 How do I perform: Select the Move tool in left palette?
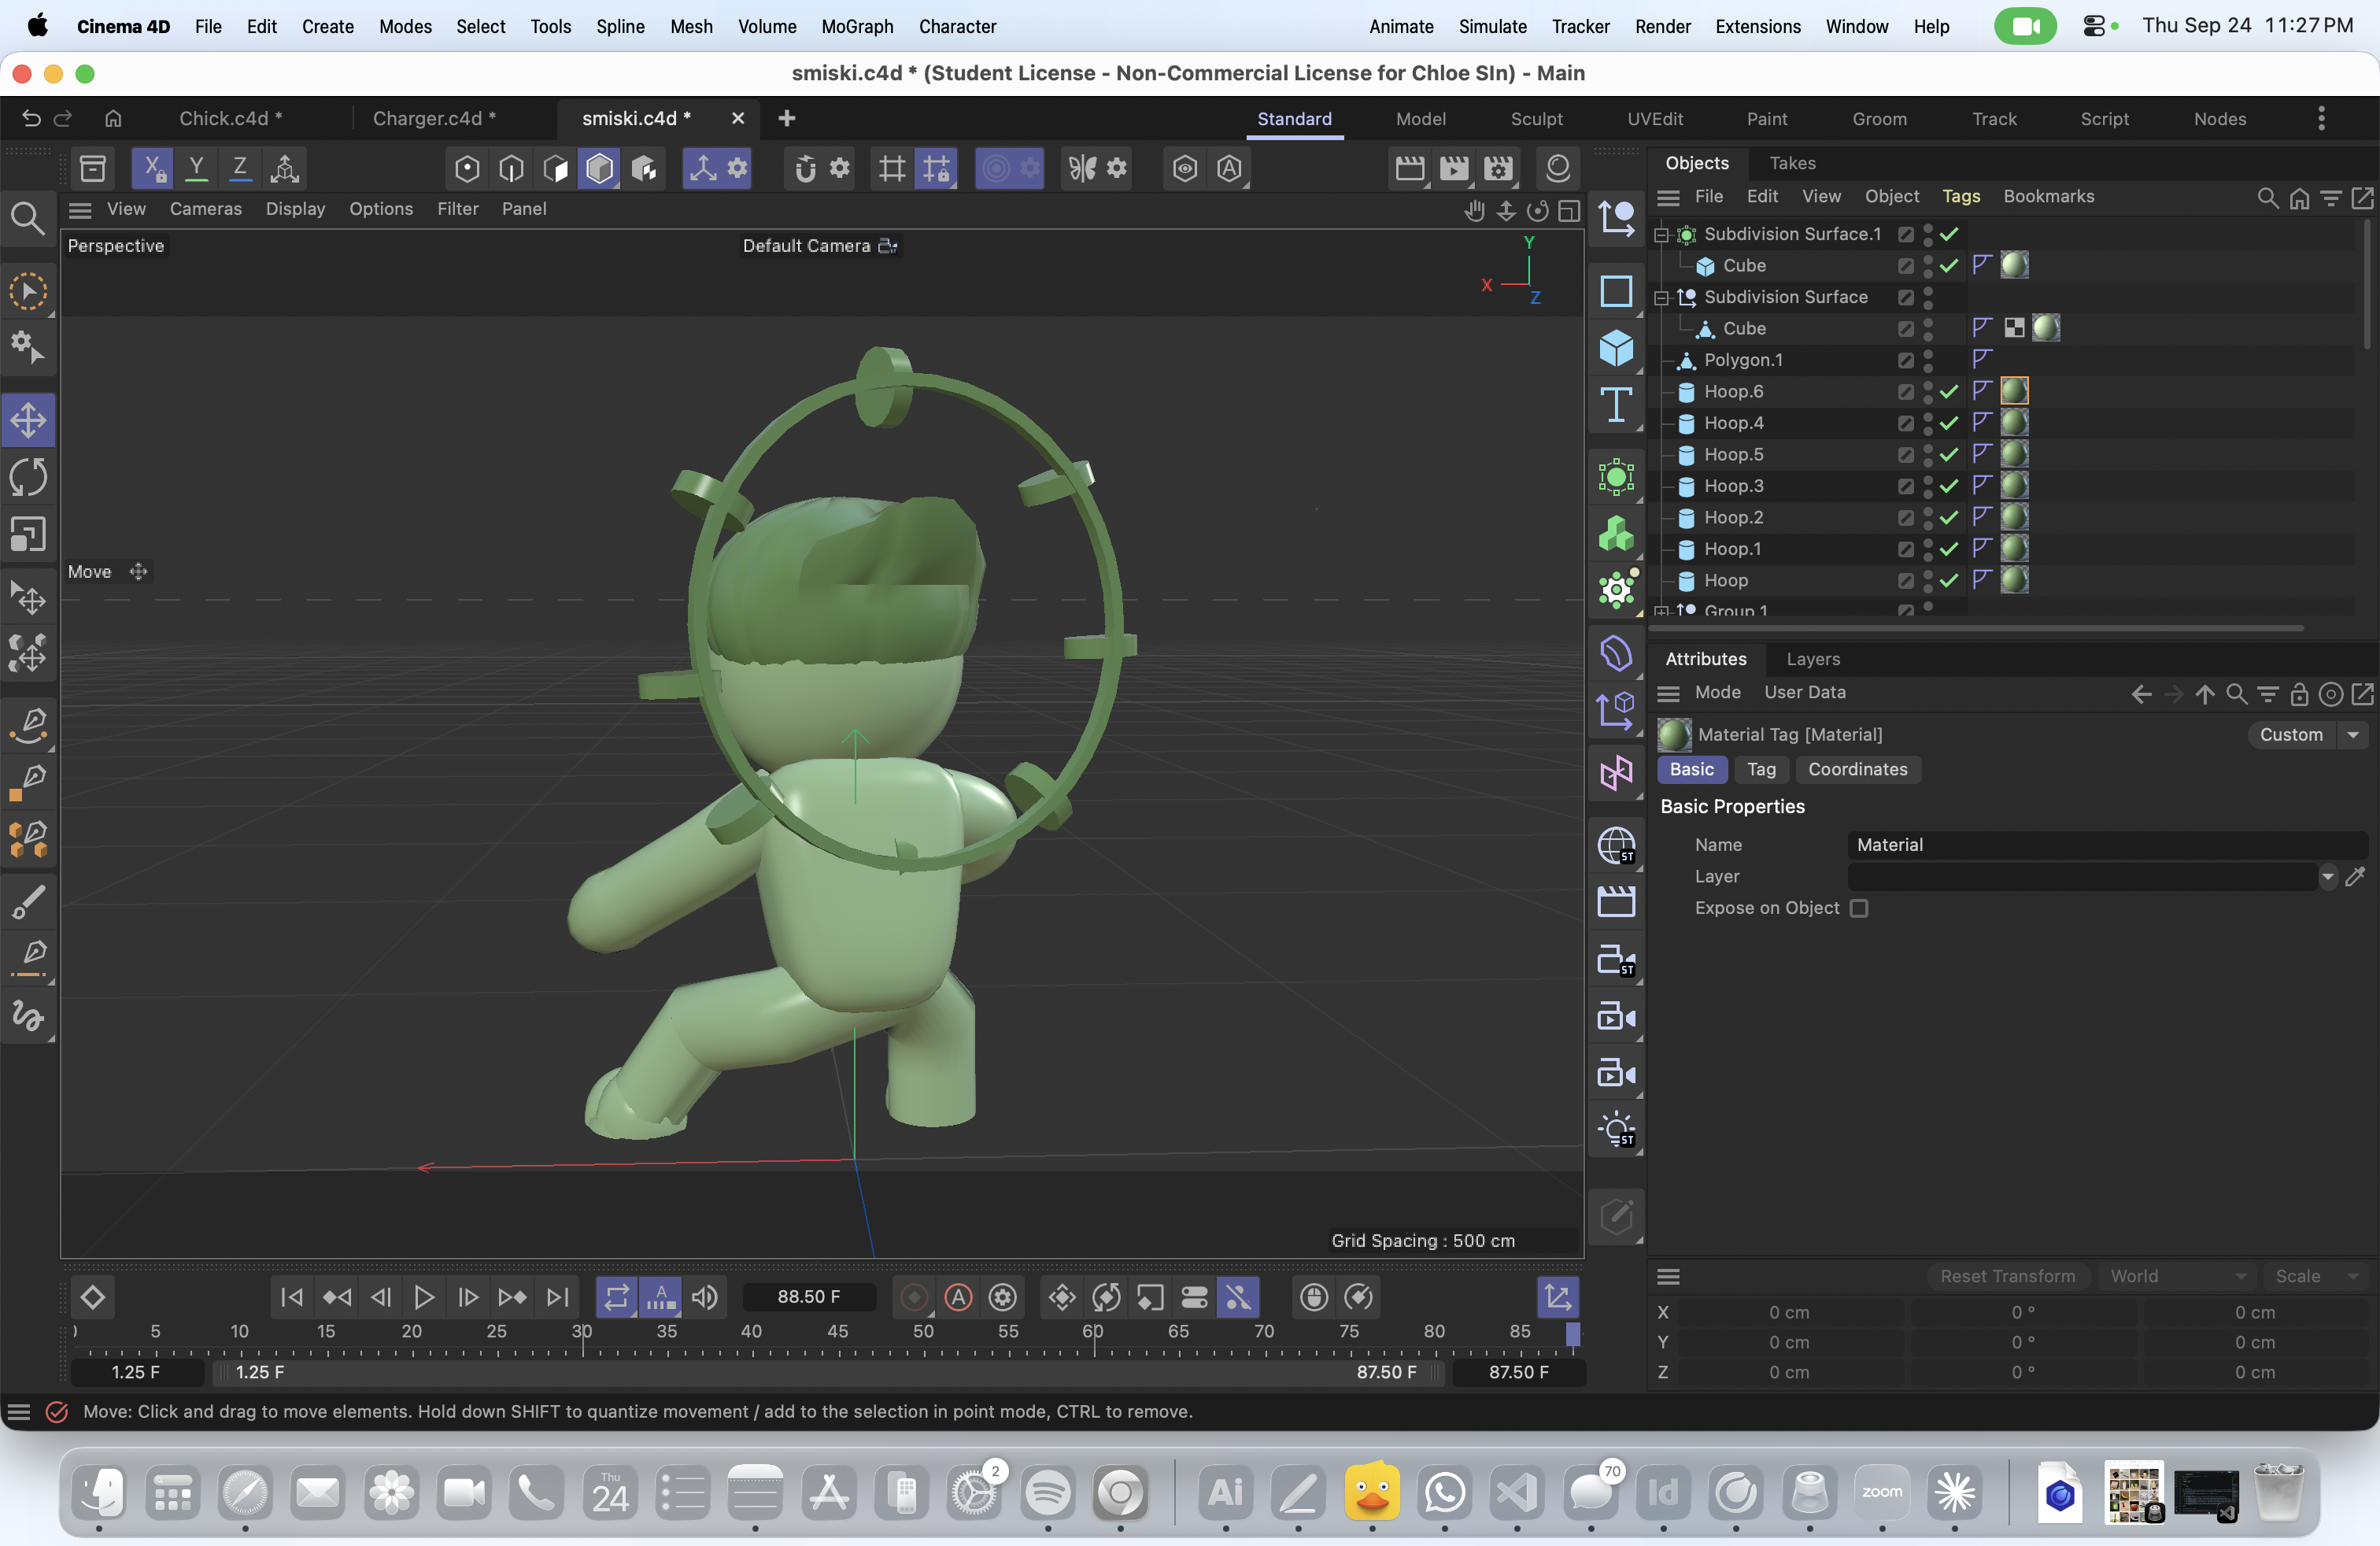pyautogui.click(x=28, y=420)
